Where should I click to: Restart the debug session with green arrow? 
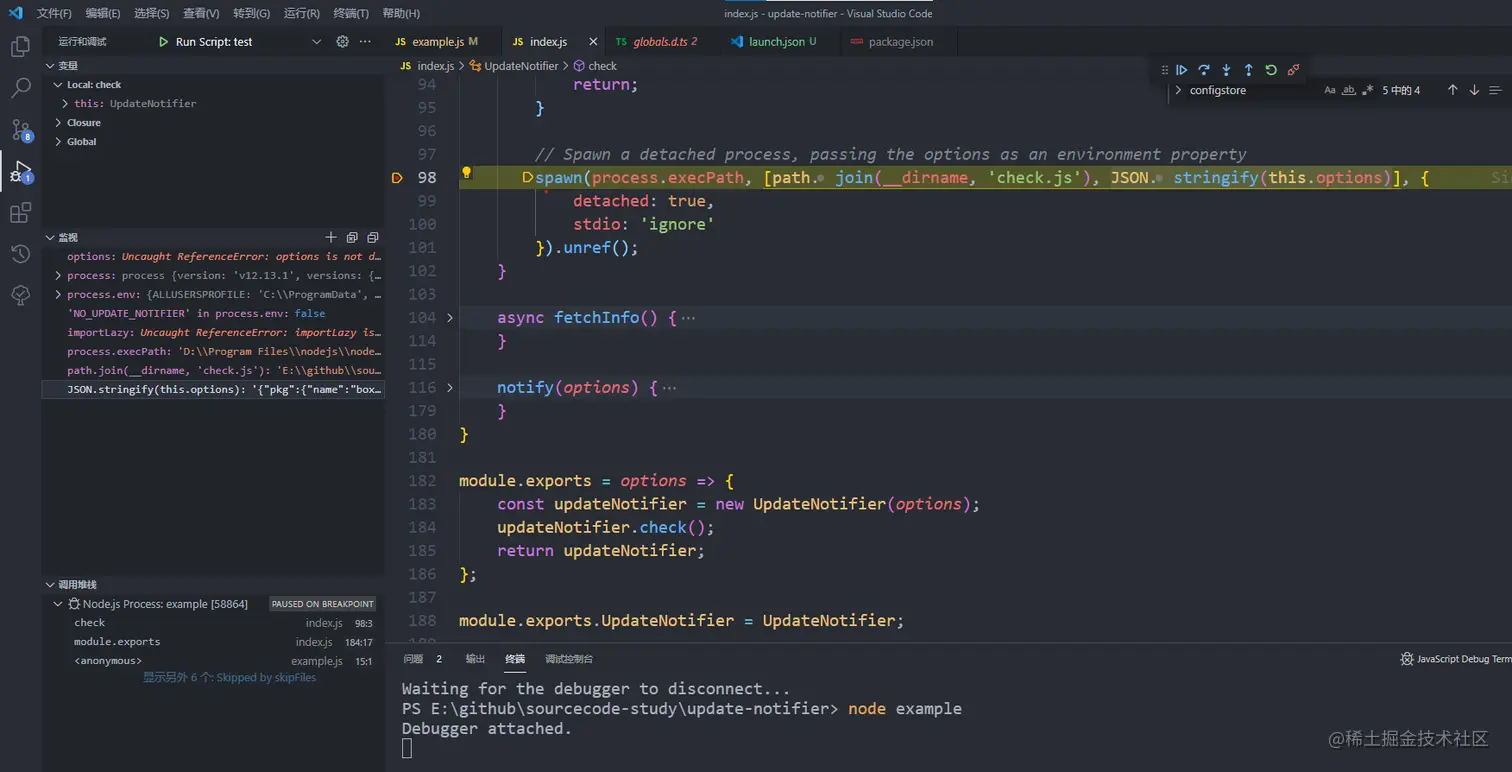pyautogui.click(x=1271, y=70)
